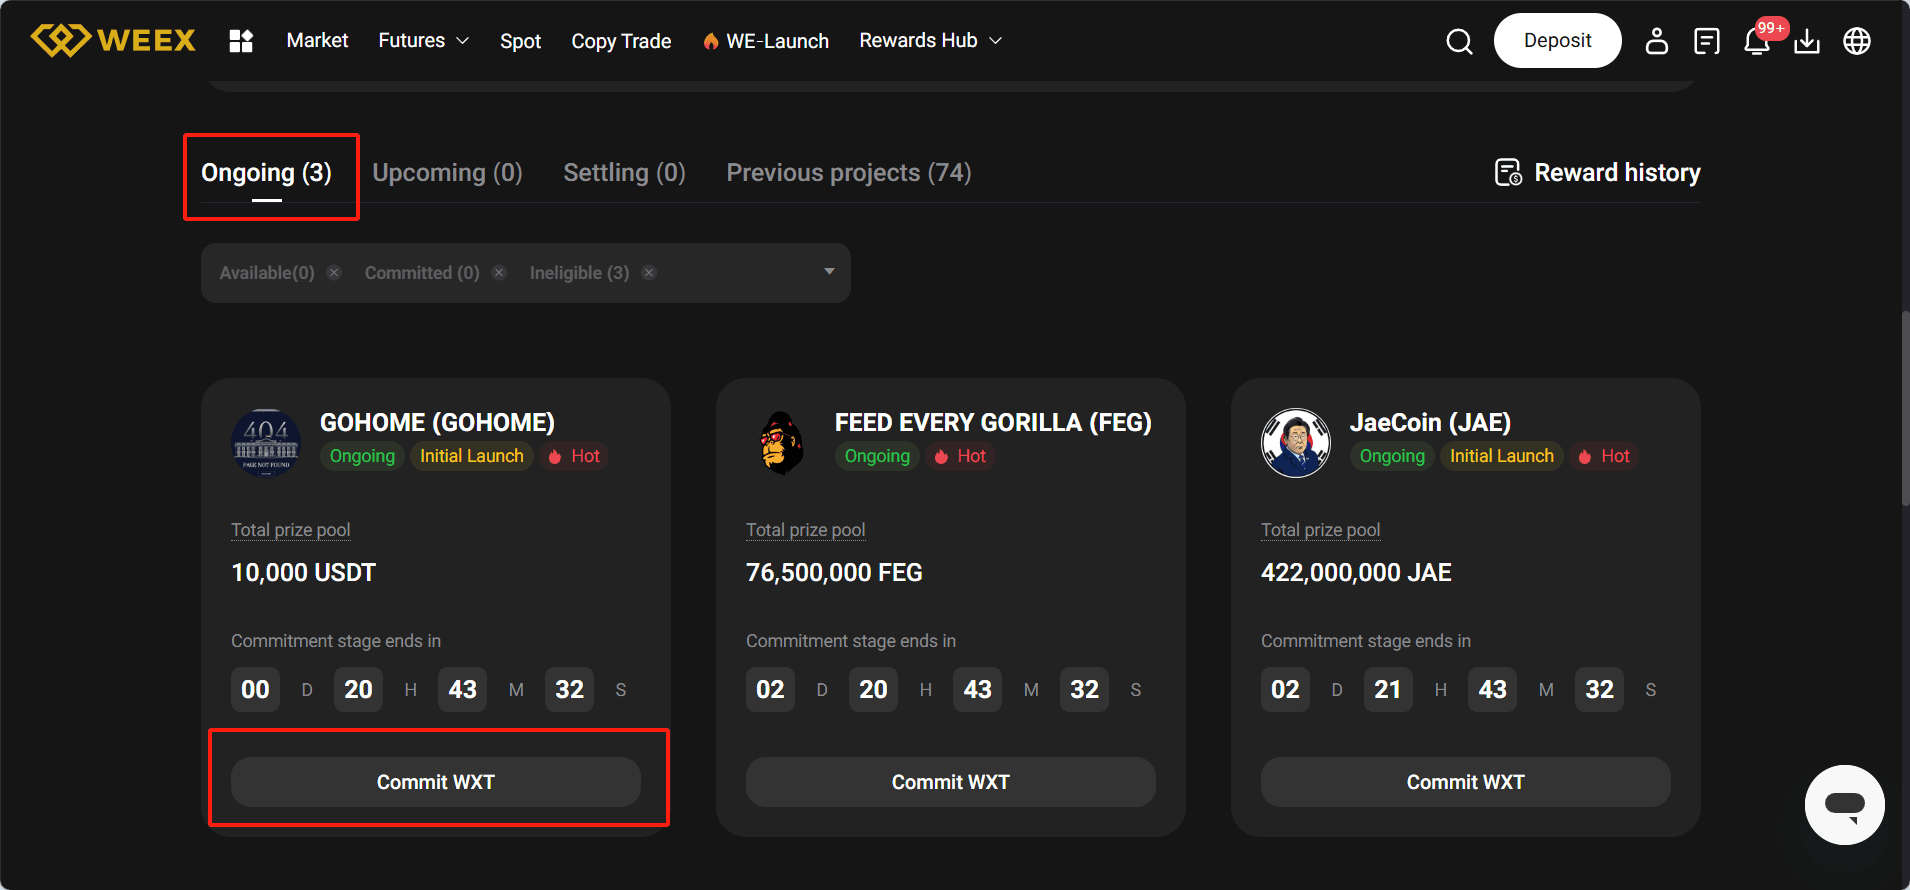Open the language globe icon
The image size is (1910, 890).
coord(1856,41)
